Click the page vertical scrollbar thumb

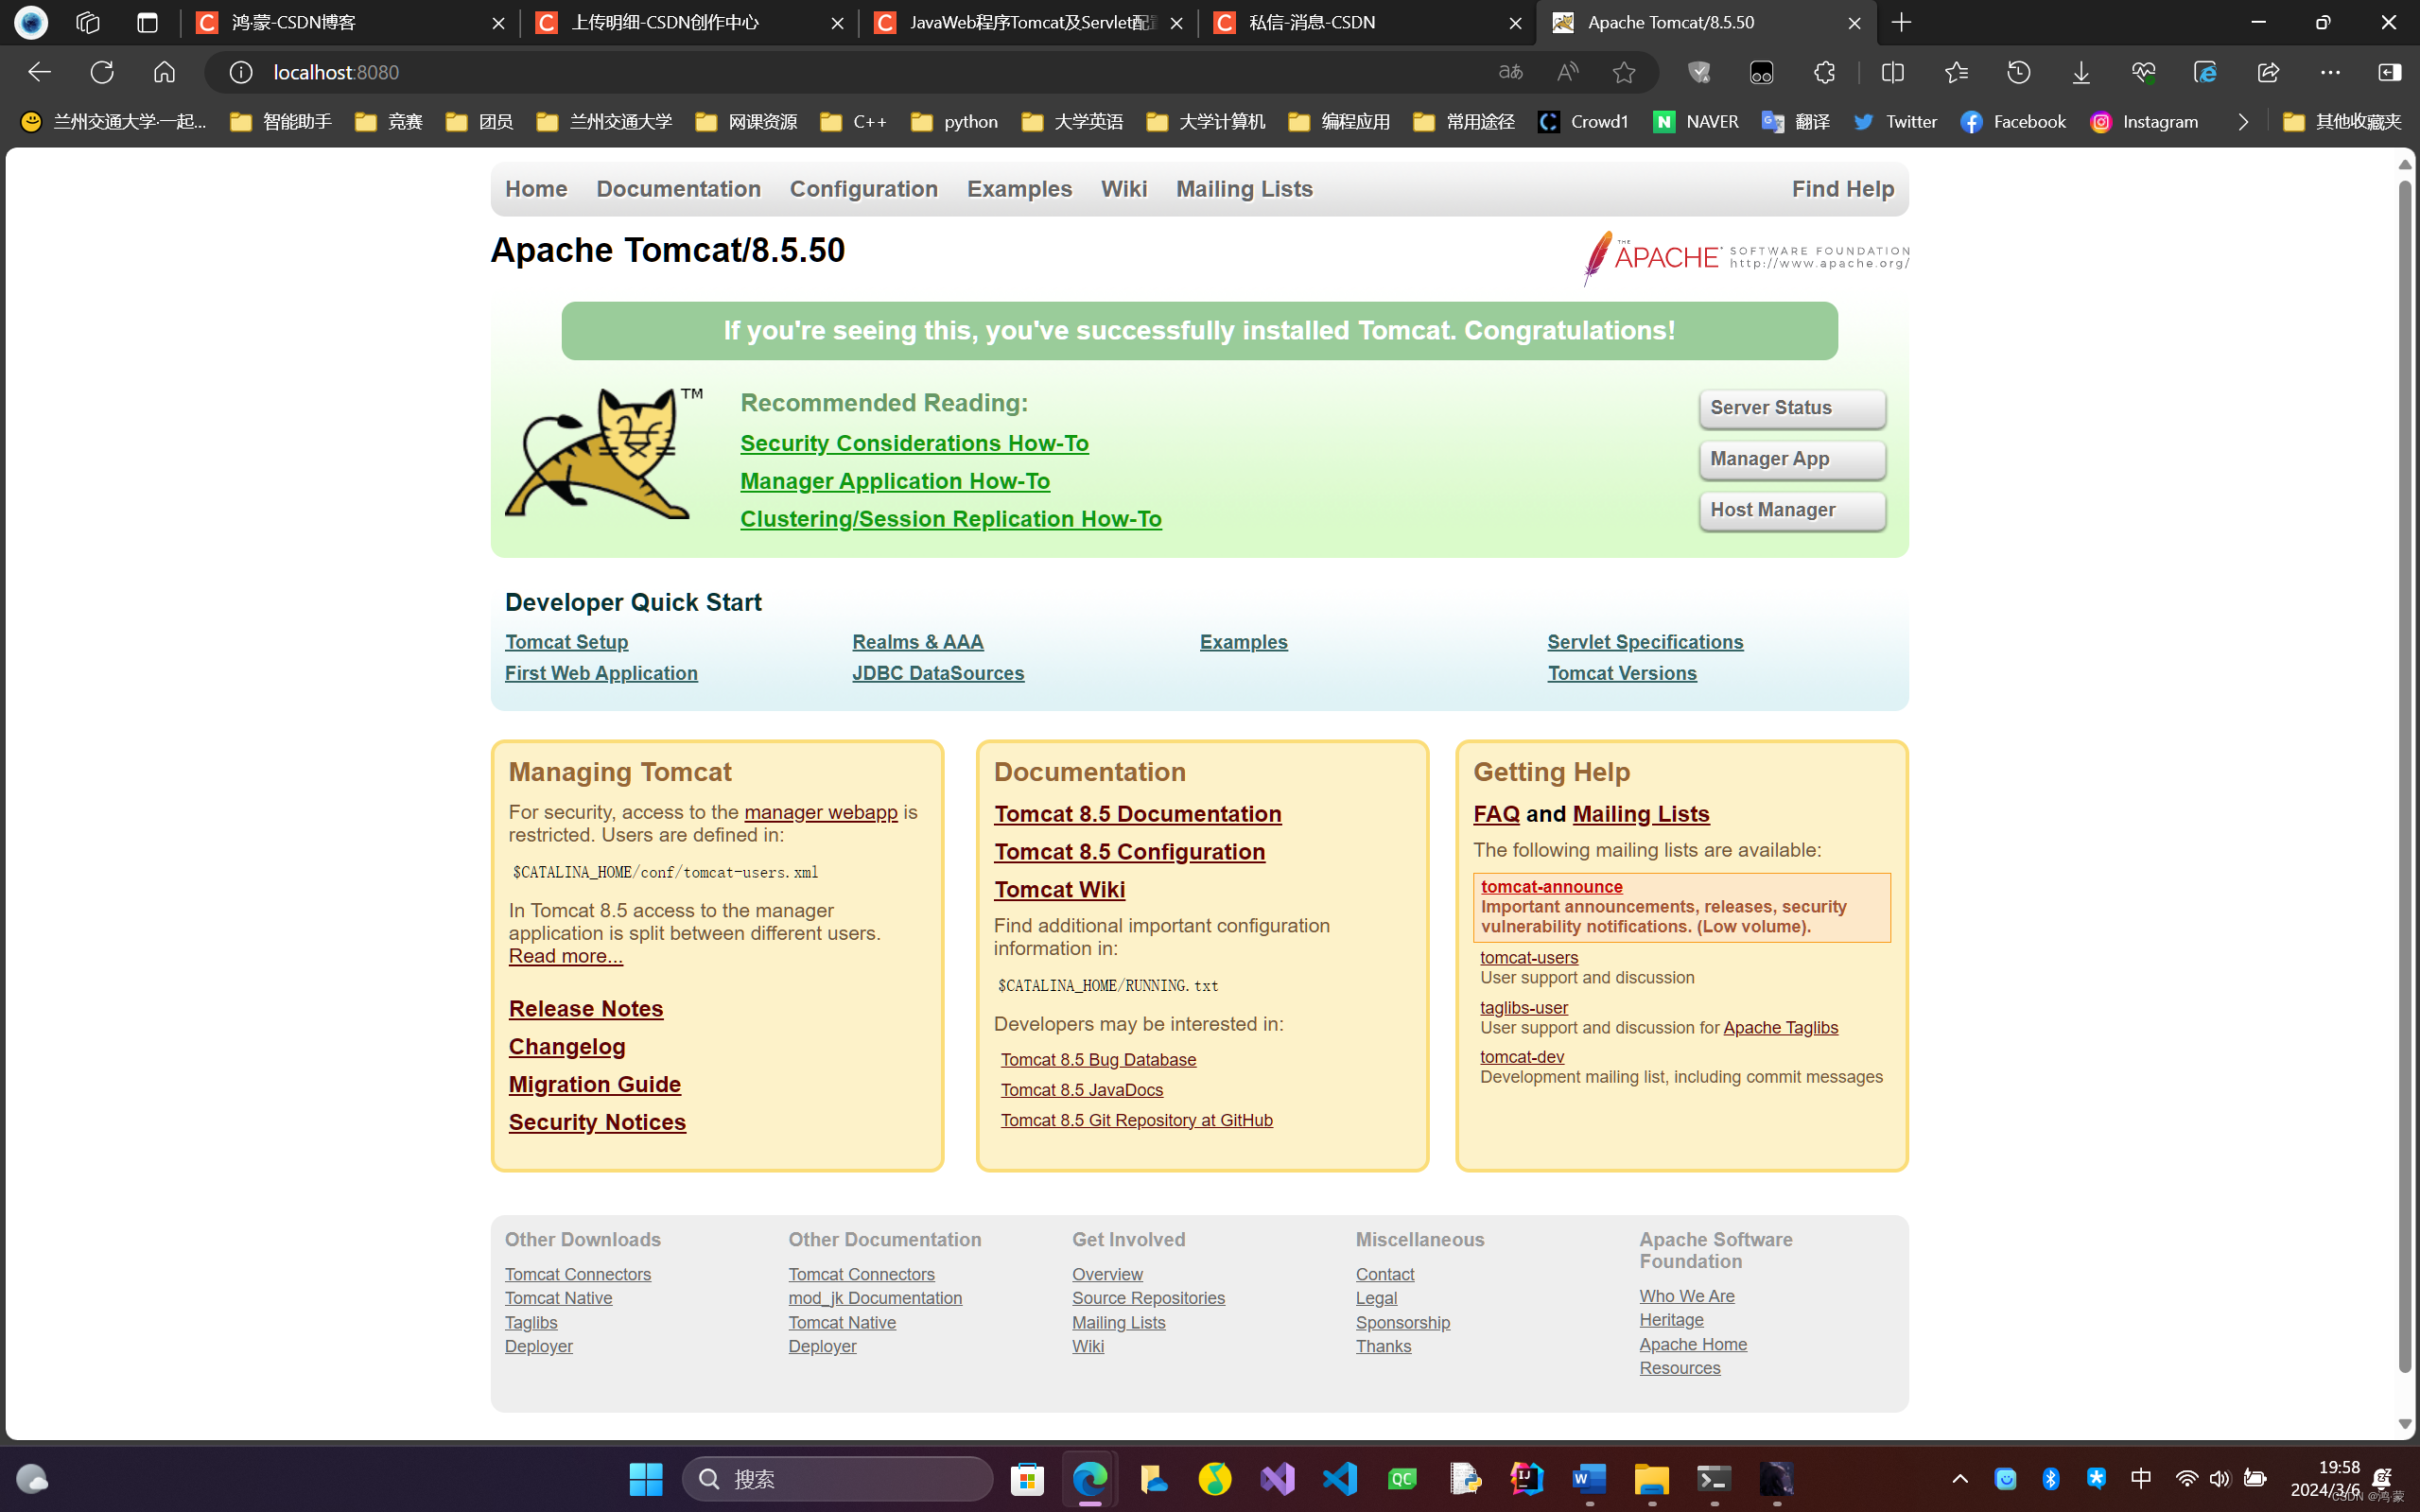[2405, 776]
